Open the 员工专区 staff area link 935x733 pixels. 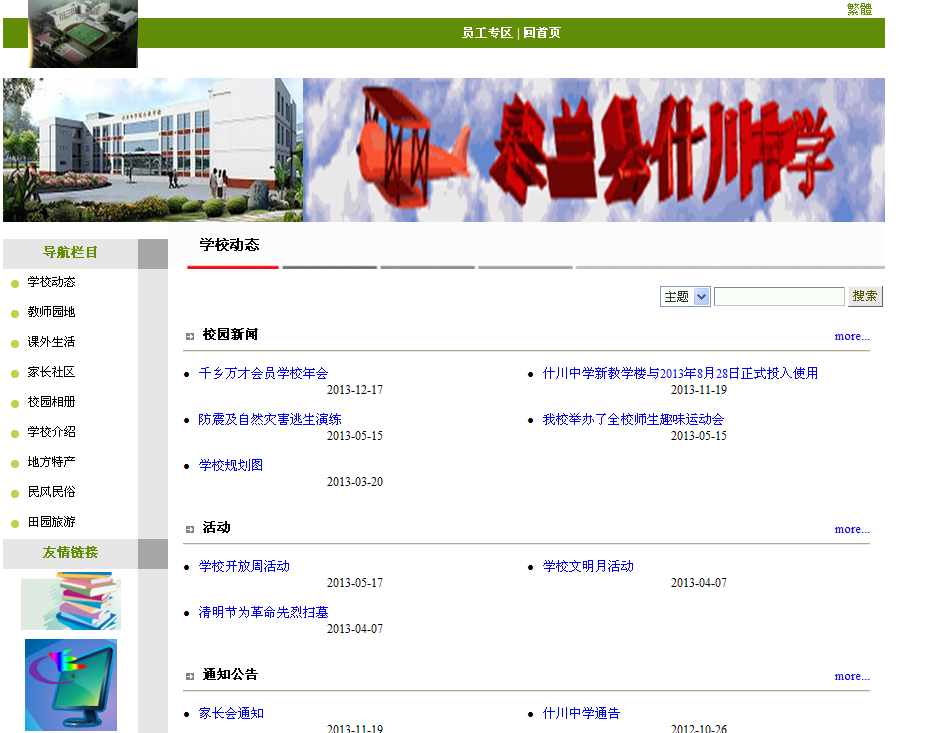click(487, 33)
